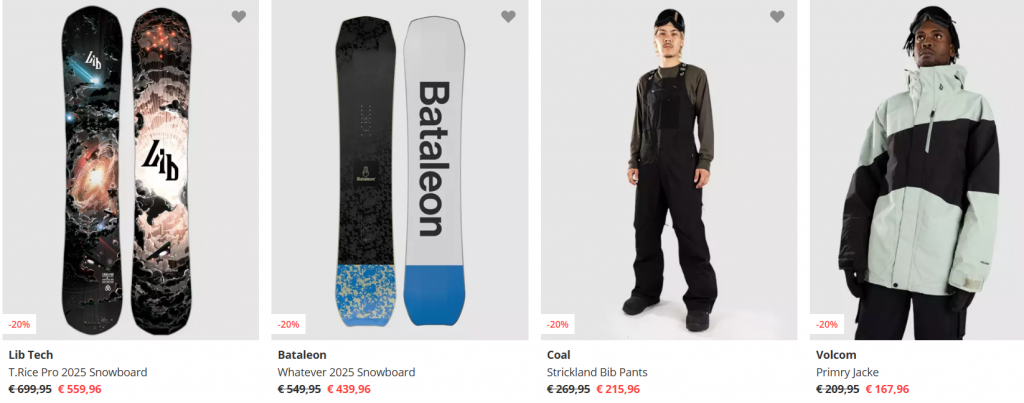Open the Lib Tech snowboard product image
This screenshot has width=1024, height=403.
click(130, 170)
